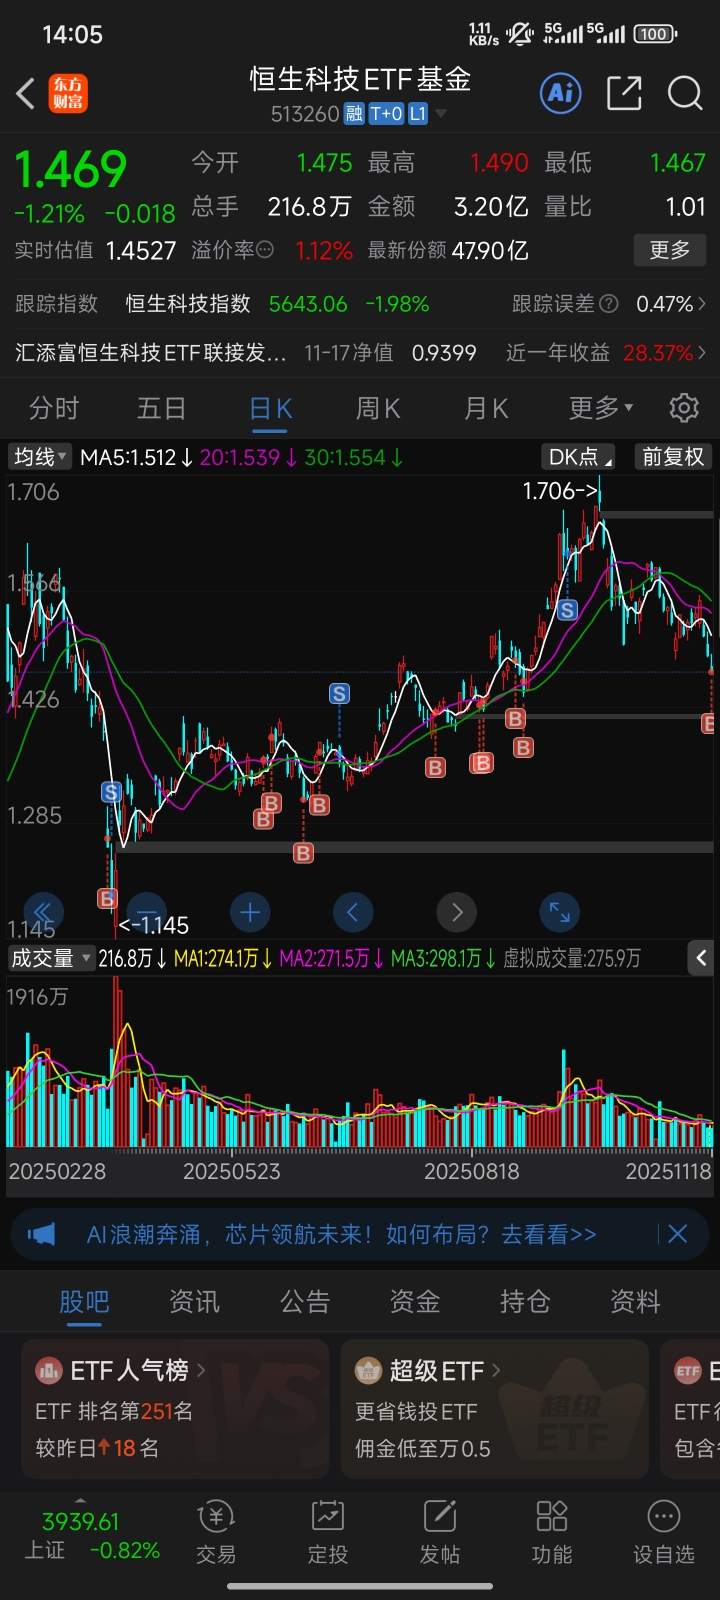Zoom in chart with plus button
Screen dimensions: 720x1600
click(x=250, y=912)
